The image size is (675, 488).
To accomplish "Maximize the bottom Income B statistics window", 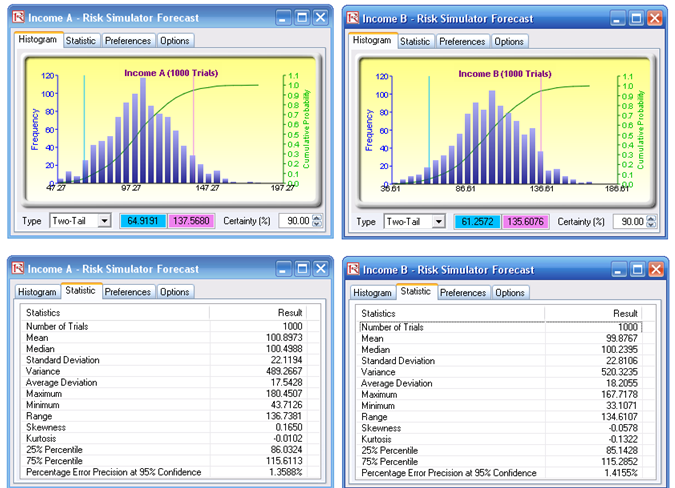I will point(637,270).
